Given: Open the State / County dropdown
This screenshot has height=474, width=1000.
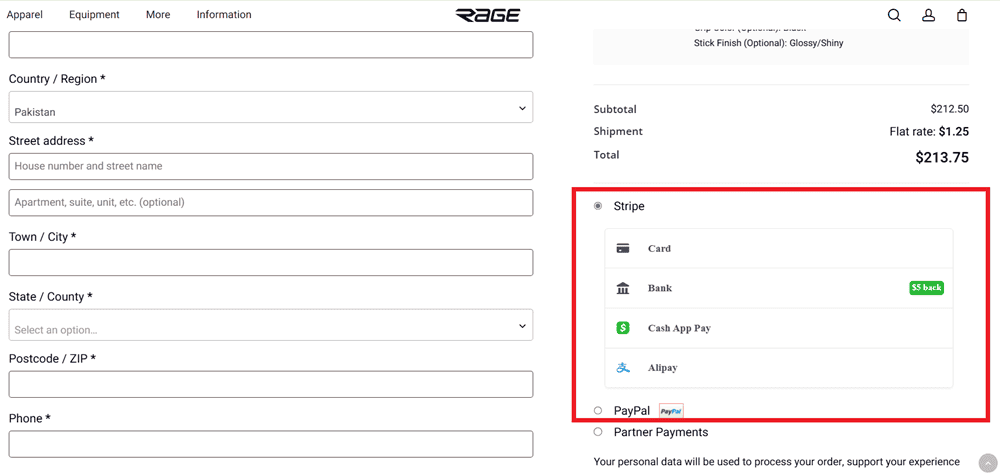Looking at the screenshot, I should coord(270,326).
